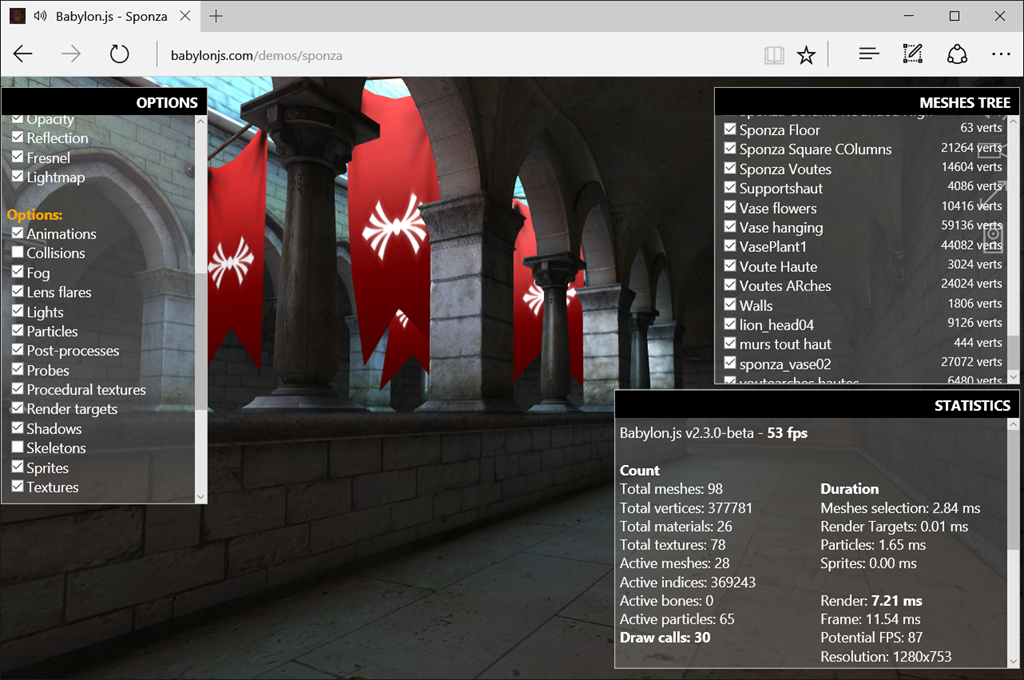Uncheck the Supportshaut mesh
Image resolution: width=1024 pixels, height=680 pixels.
click(x=730, y=187)
